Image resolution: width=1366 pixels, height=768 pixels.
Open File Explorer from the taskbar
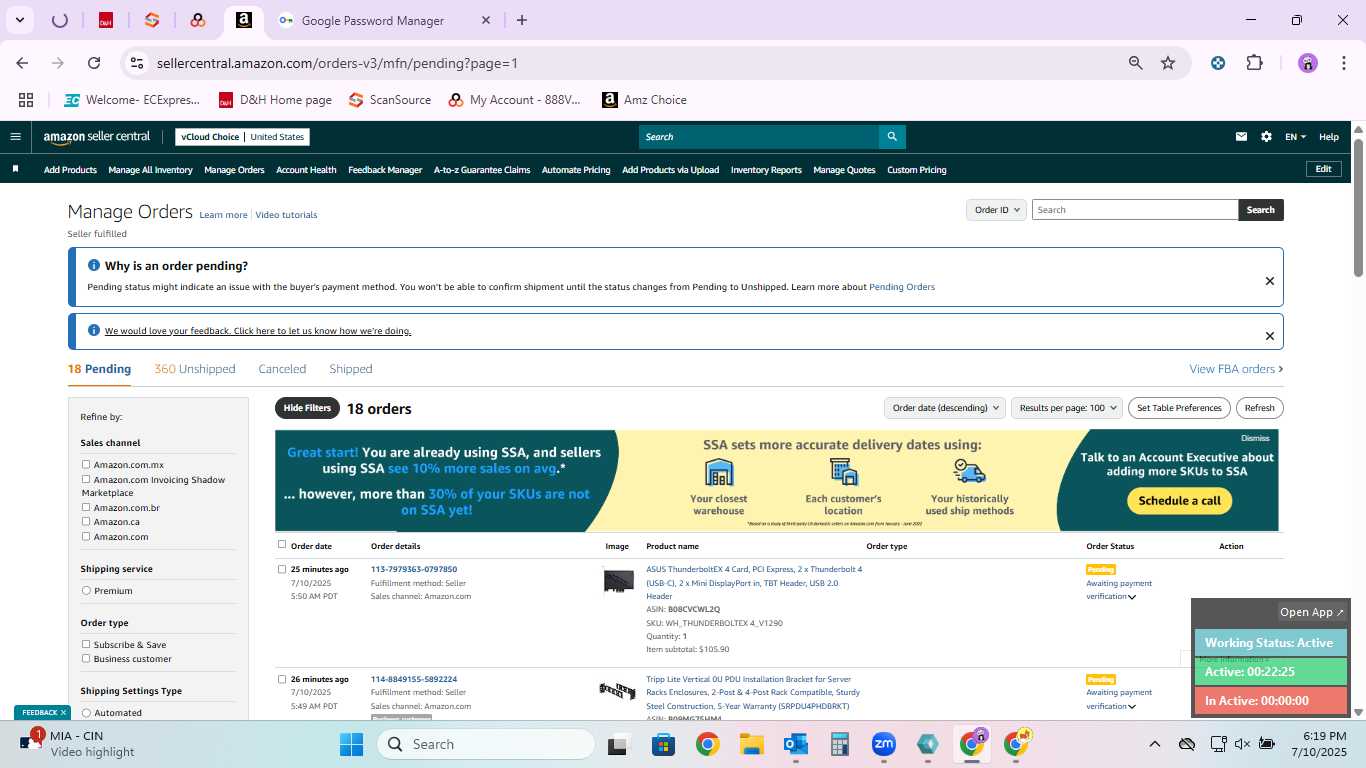point(752,744)
